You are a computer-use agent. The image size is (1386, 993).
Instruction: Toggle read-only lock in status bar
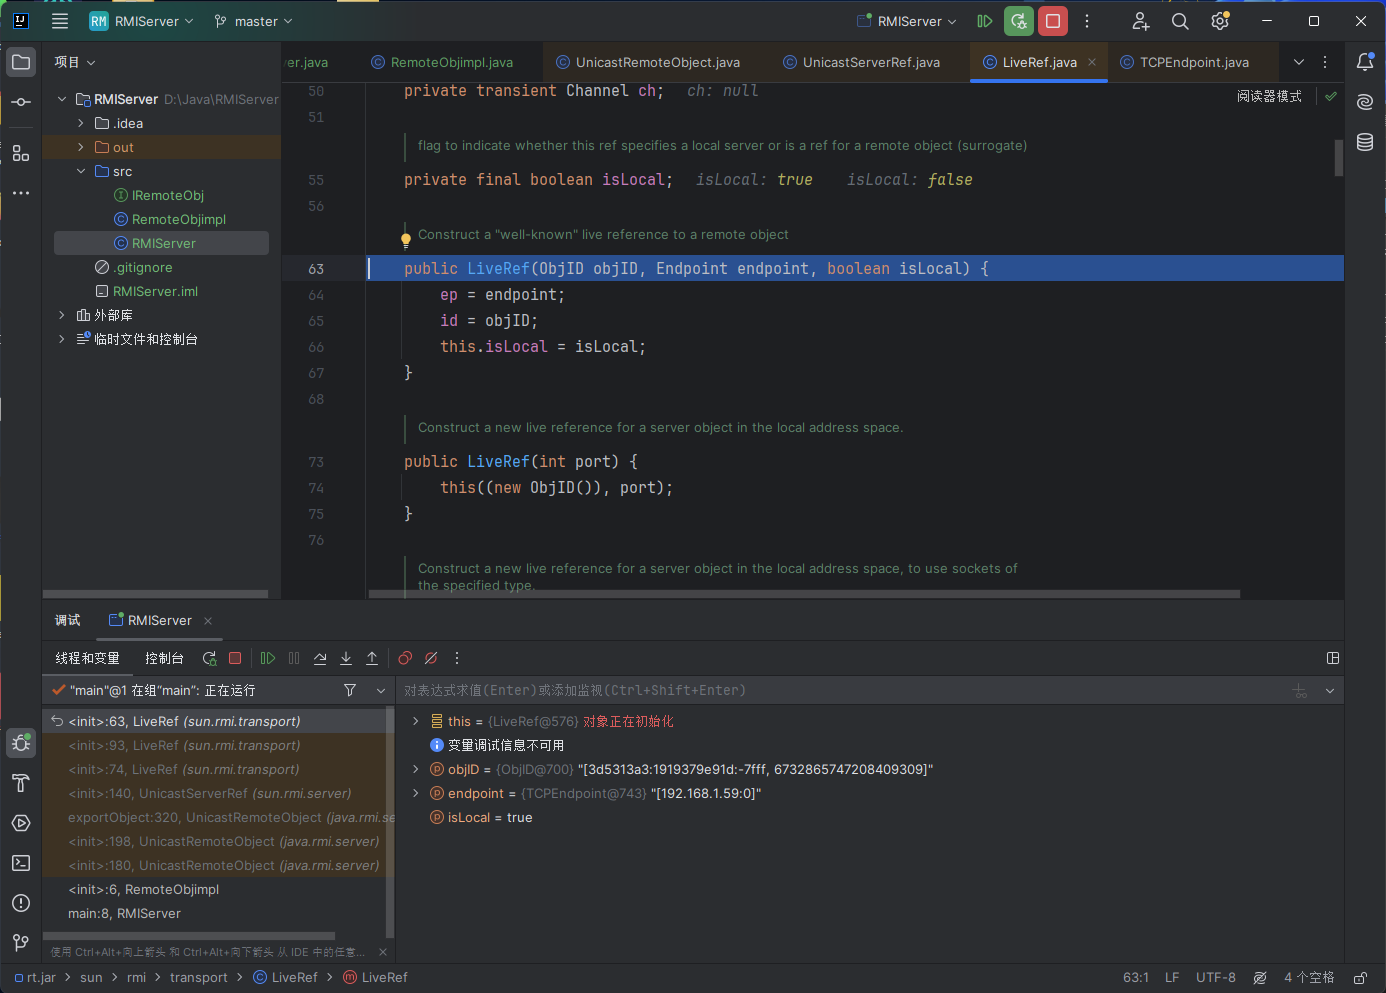point(1360,978)
